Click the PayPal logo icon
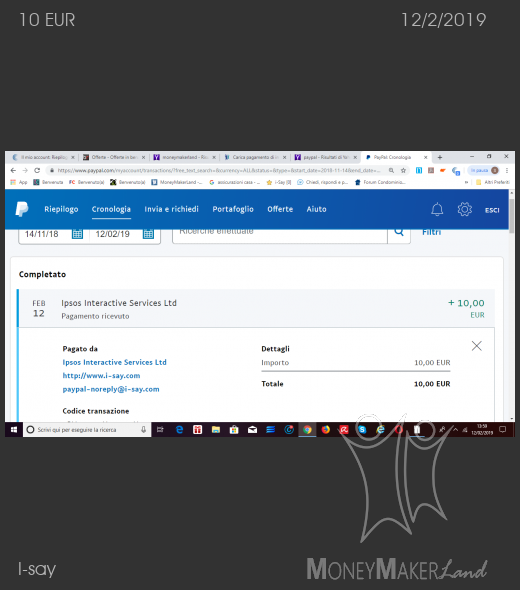 (22, 209)
